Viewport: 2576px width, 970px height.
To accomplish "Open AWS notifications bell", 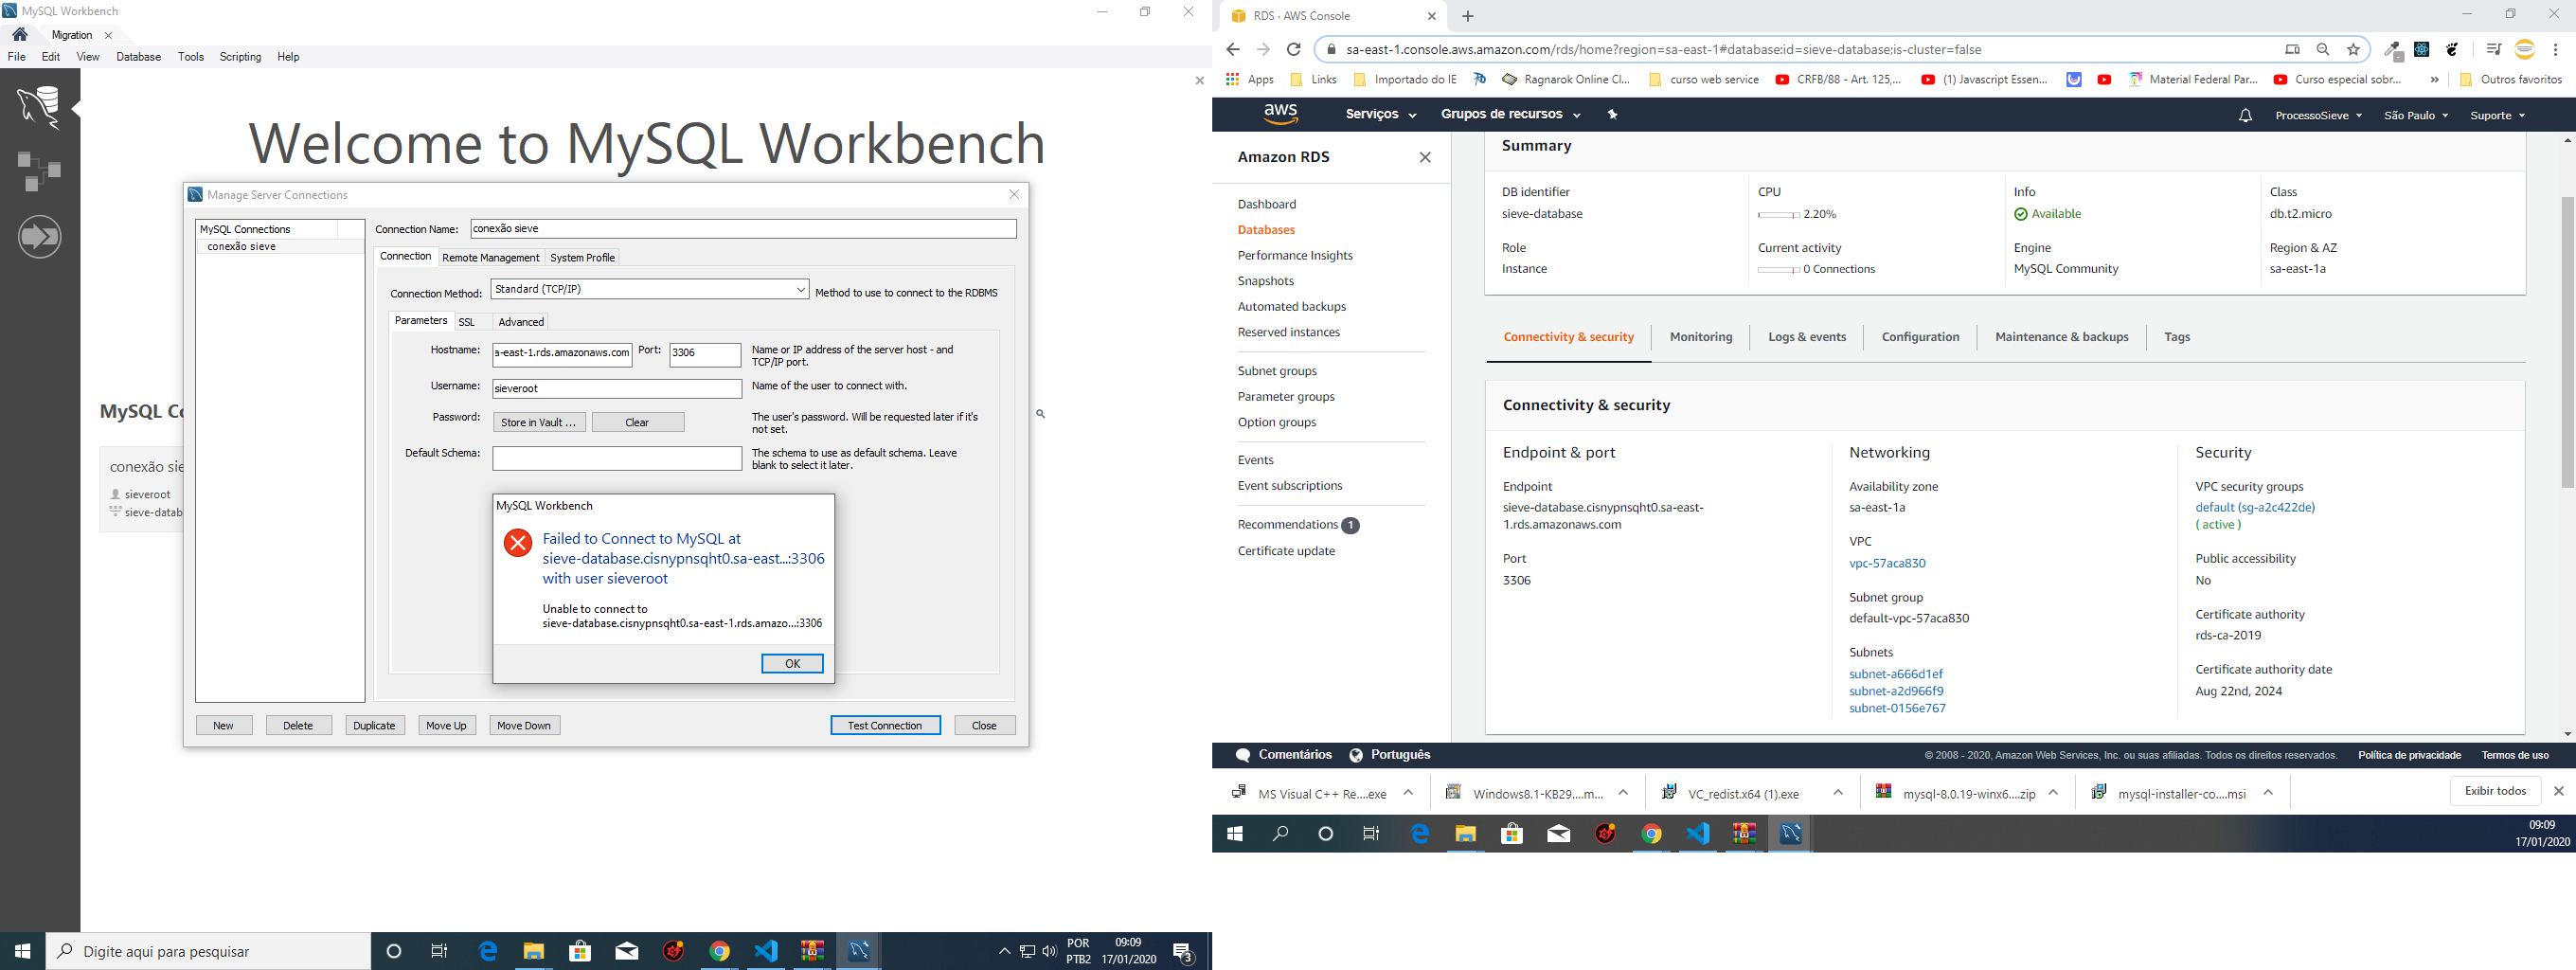I will click(2245, 115).
